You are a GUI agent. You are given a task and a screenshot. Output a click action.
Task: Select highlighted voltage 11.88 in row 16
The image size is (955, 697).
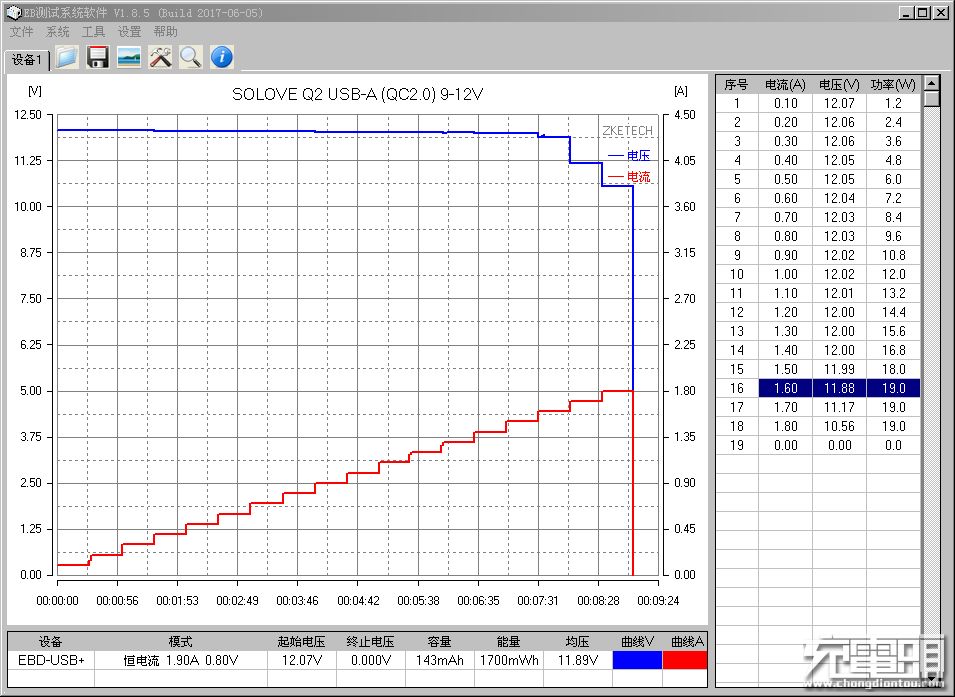(x=839, y=388)
